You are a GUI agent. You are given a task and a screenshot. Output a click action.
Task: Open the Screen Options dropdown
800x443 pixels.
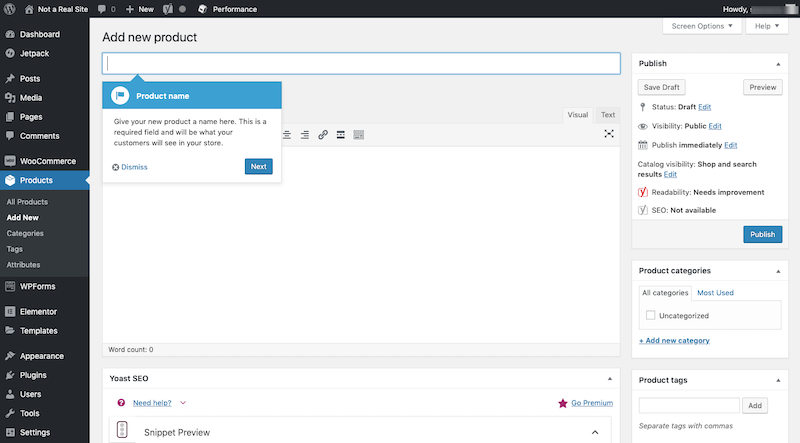pyautogui.click(x=703, y=26)
